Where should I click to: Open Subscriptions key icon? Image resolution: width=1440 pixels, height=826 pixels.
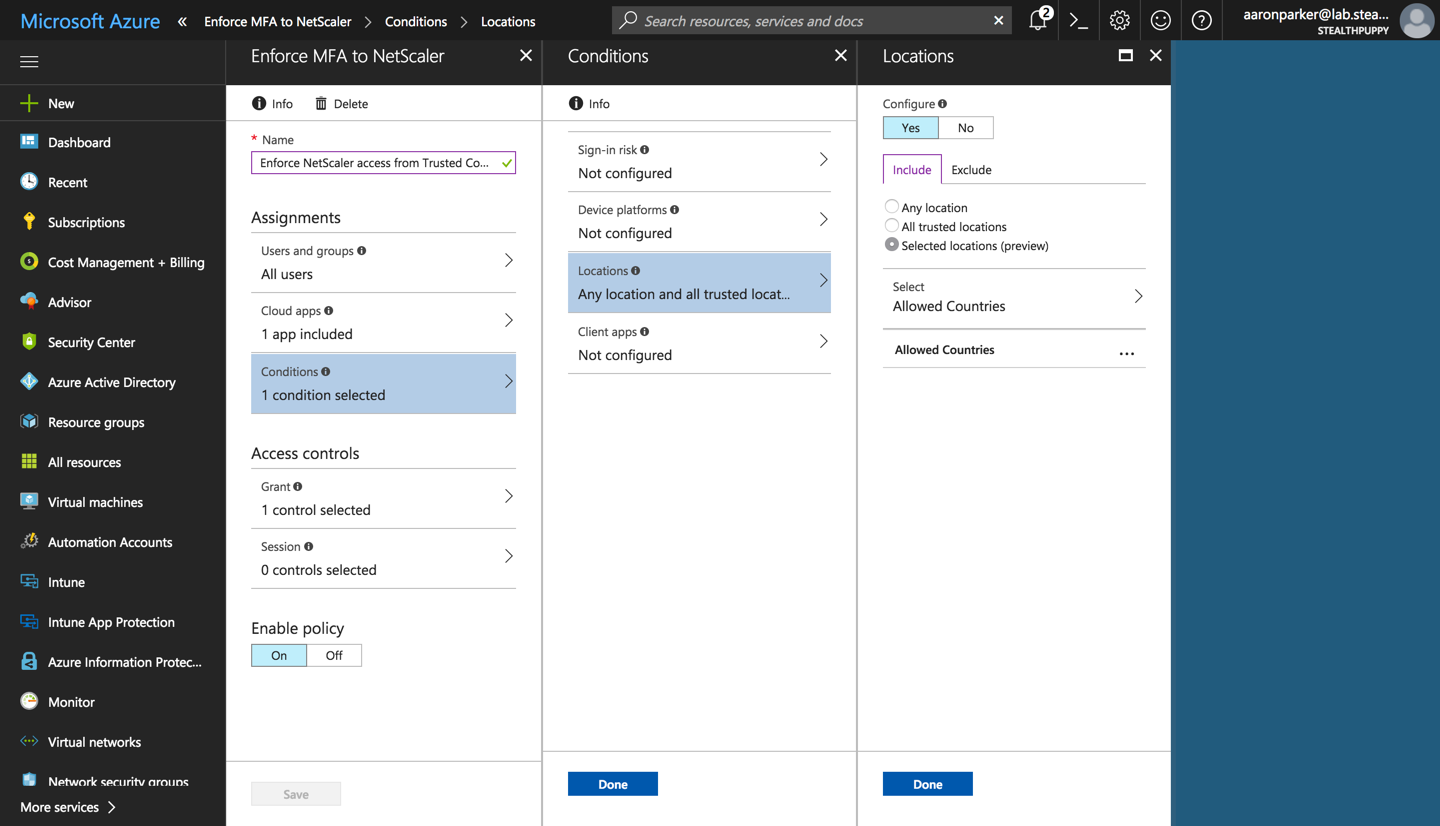pos(29,222)
